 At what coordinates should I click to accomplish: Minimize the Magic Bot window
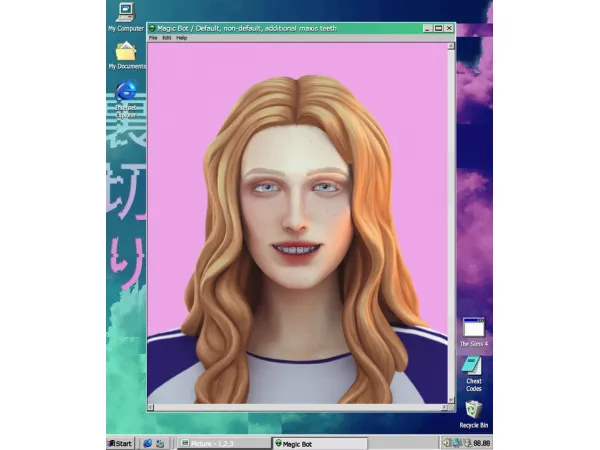point(428,28)
